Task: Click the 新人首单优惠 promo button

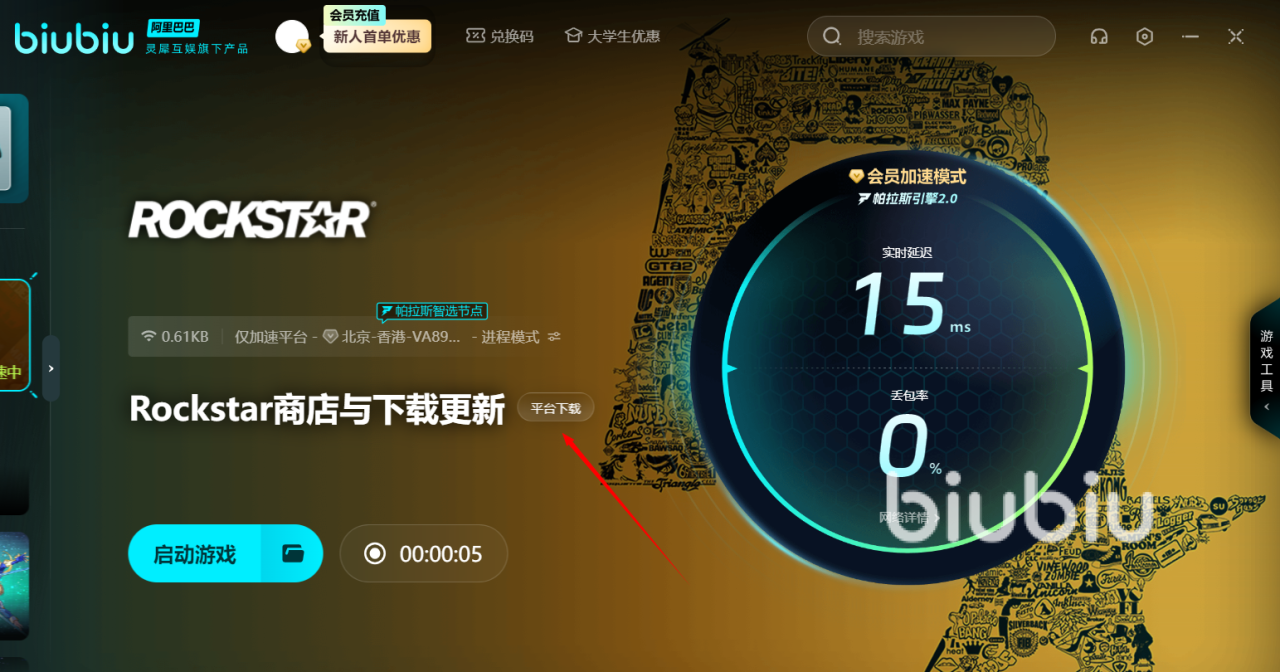Action: click(x=377, y=36)
